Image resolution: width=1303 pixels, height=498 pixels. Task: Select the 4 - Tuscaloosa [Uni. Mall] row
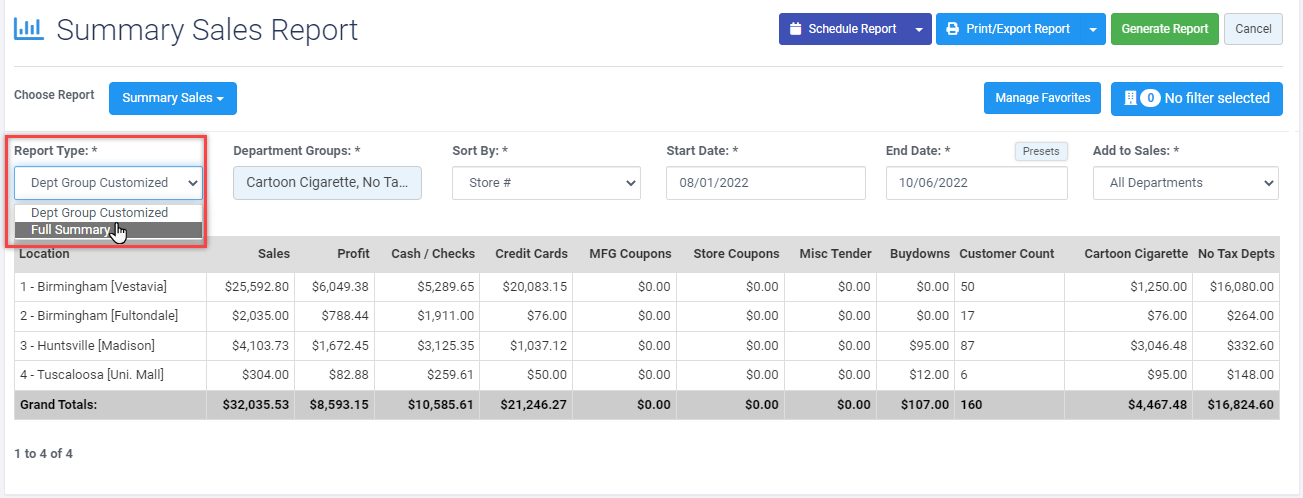pos(646,375)
